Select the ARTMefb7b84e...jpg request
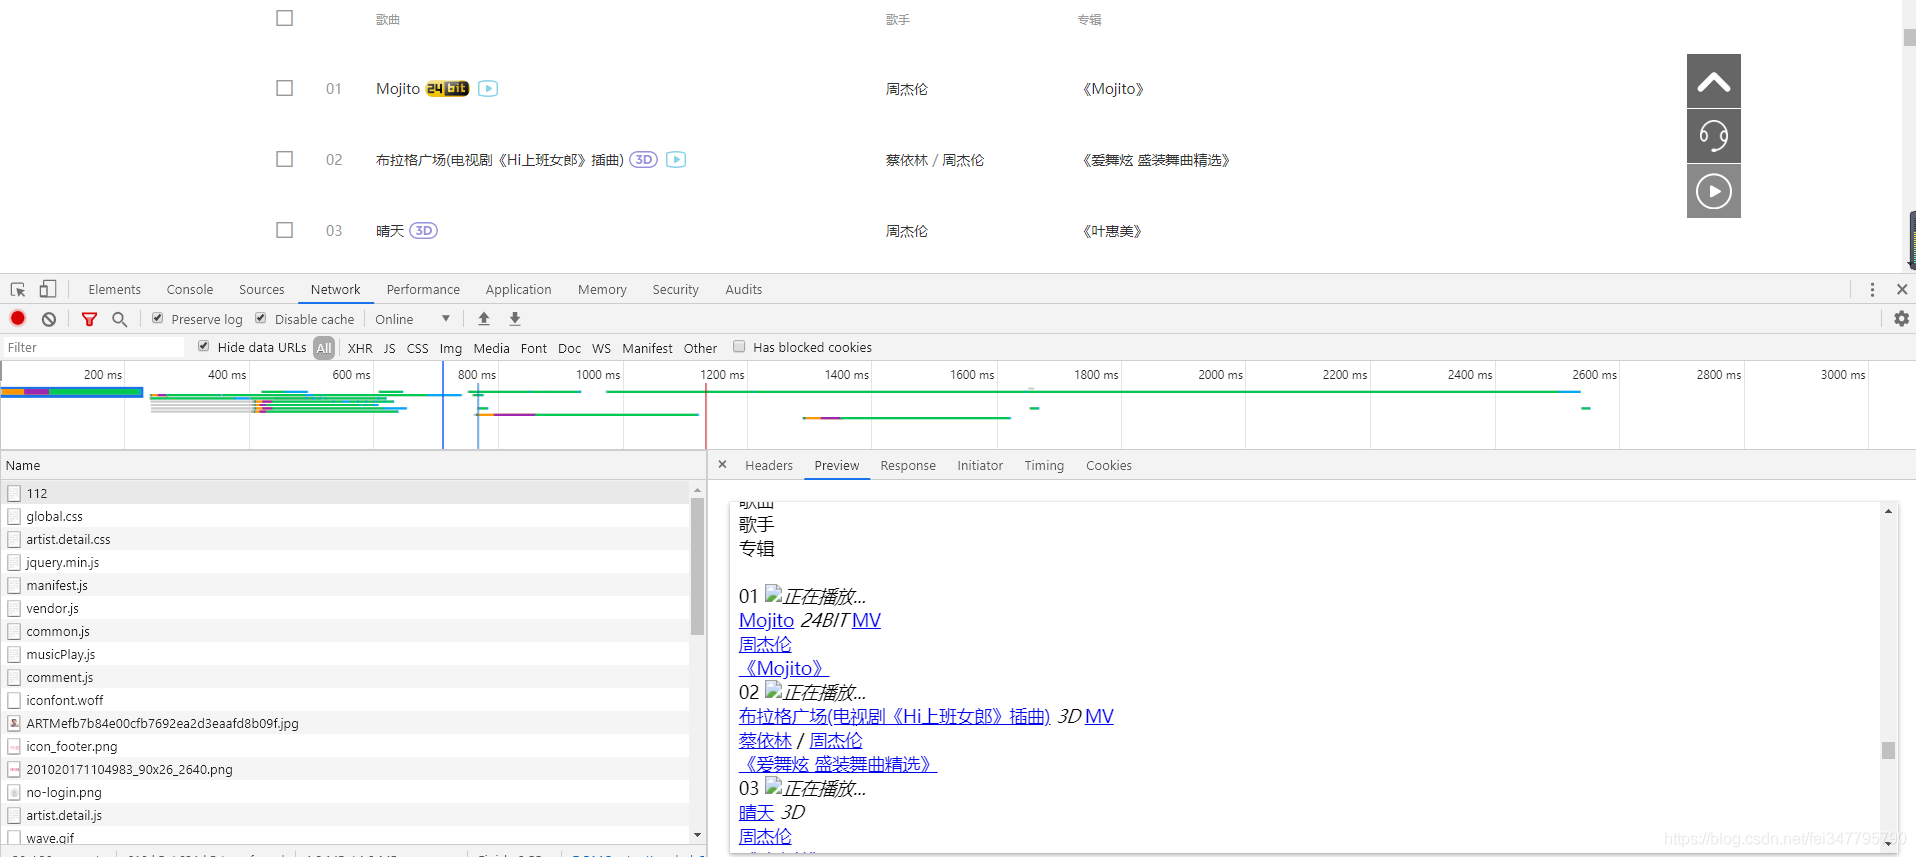The height and width of the screenshot is (857, 1916). click(346, 723)
